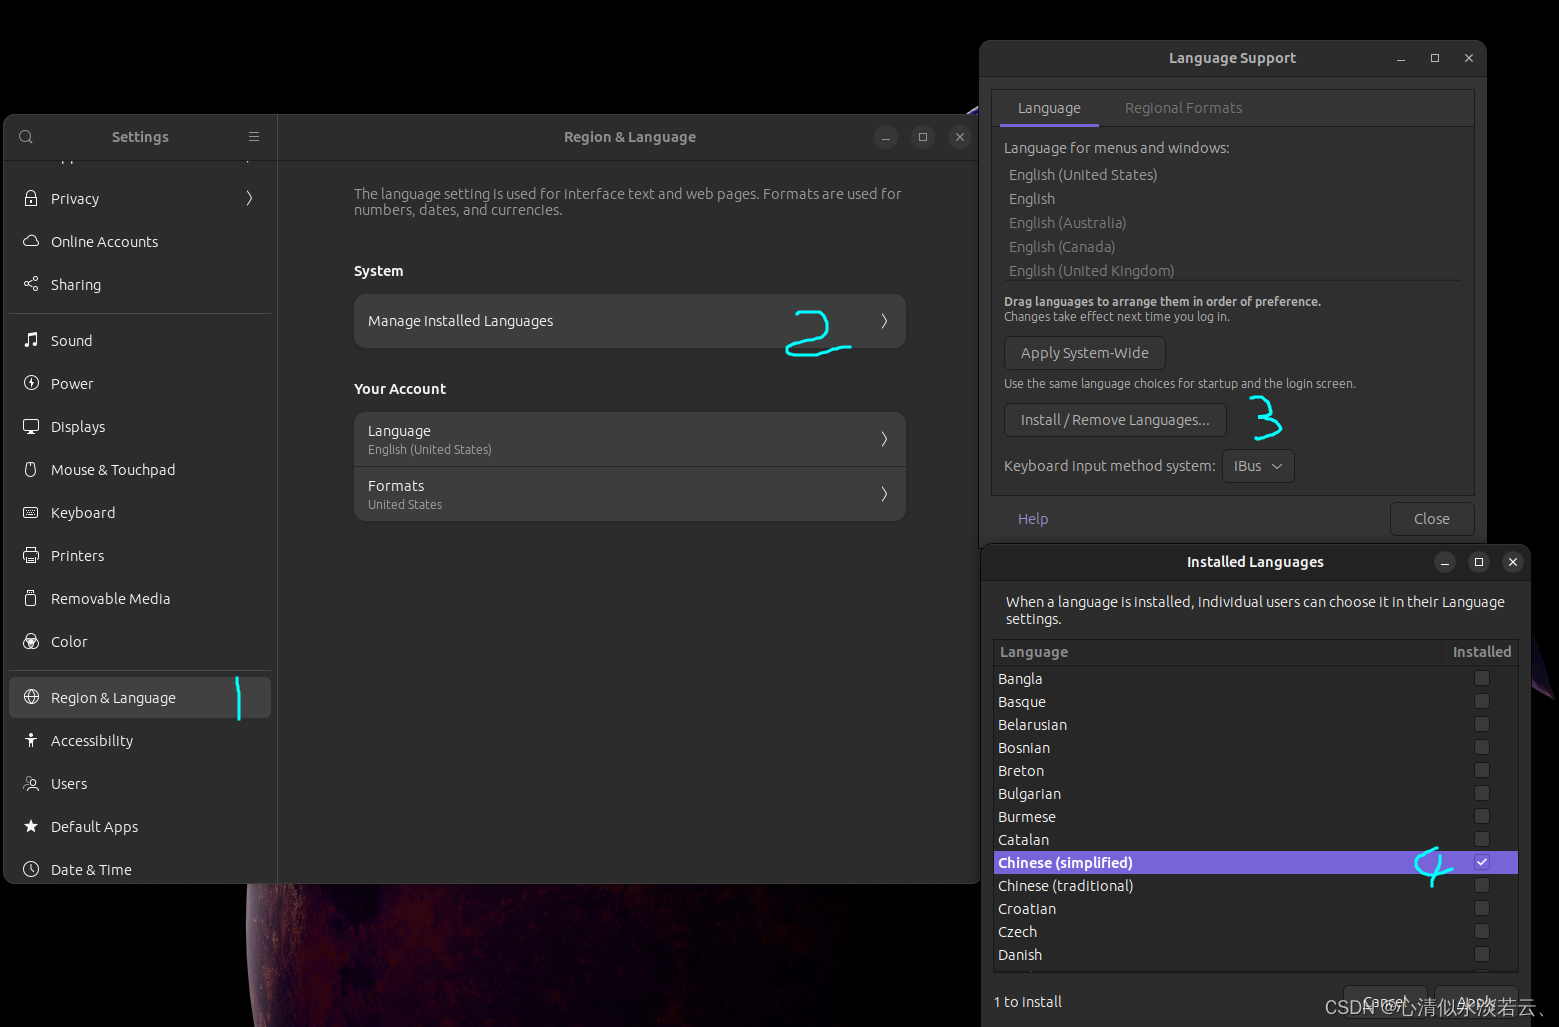Check the Basque installed checkbox

[1482, 701]
